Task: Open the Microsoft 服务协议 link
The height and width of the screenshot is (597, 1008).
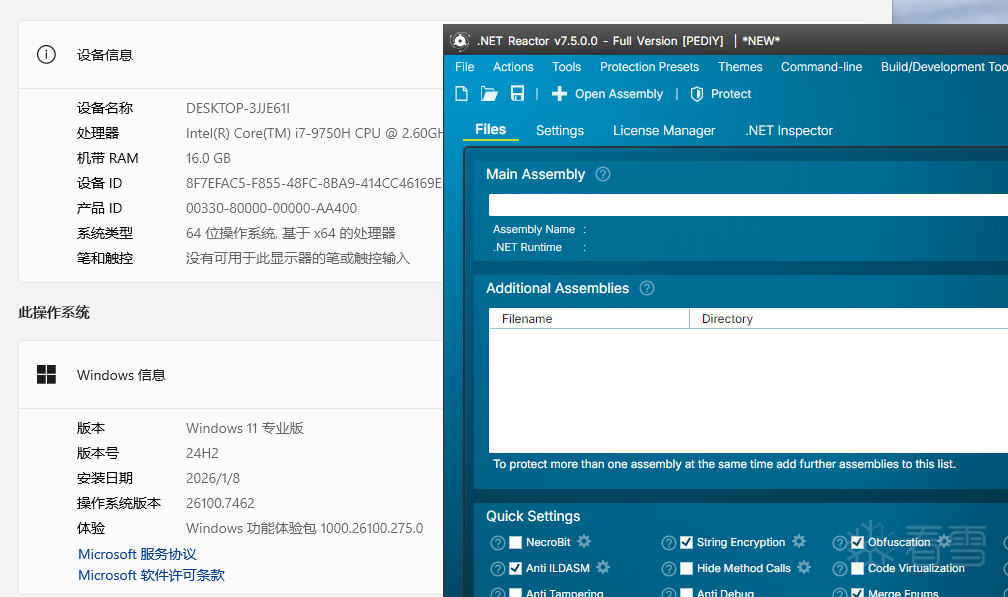Action: click(x=138, y=554)
